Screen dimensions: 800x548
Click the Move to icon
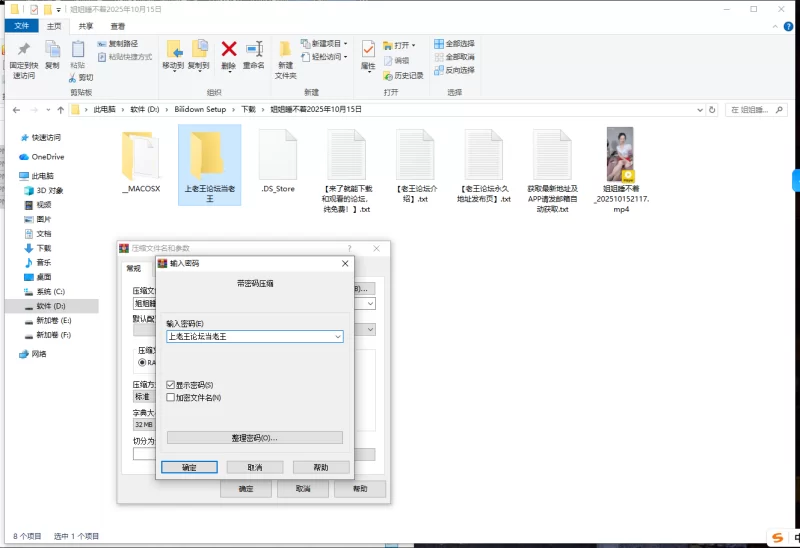[173, 49]
